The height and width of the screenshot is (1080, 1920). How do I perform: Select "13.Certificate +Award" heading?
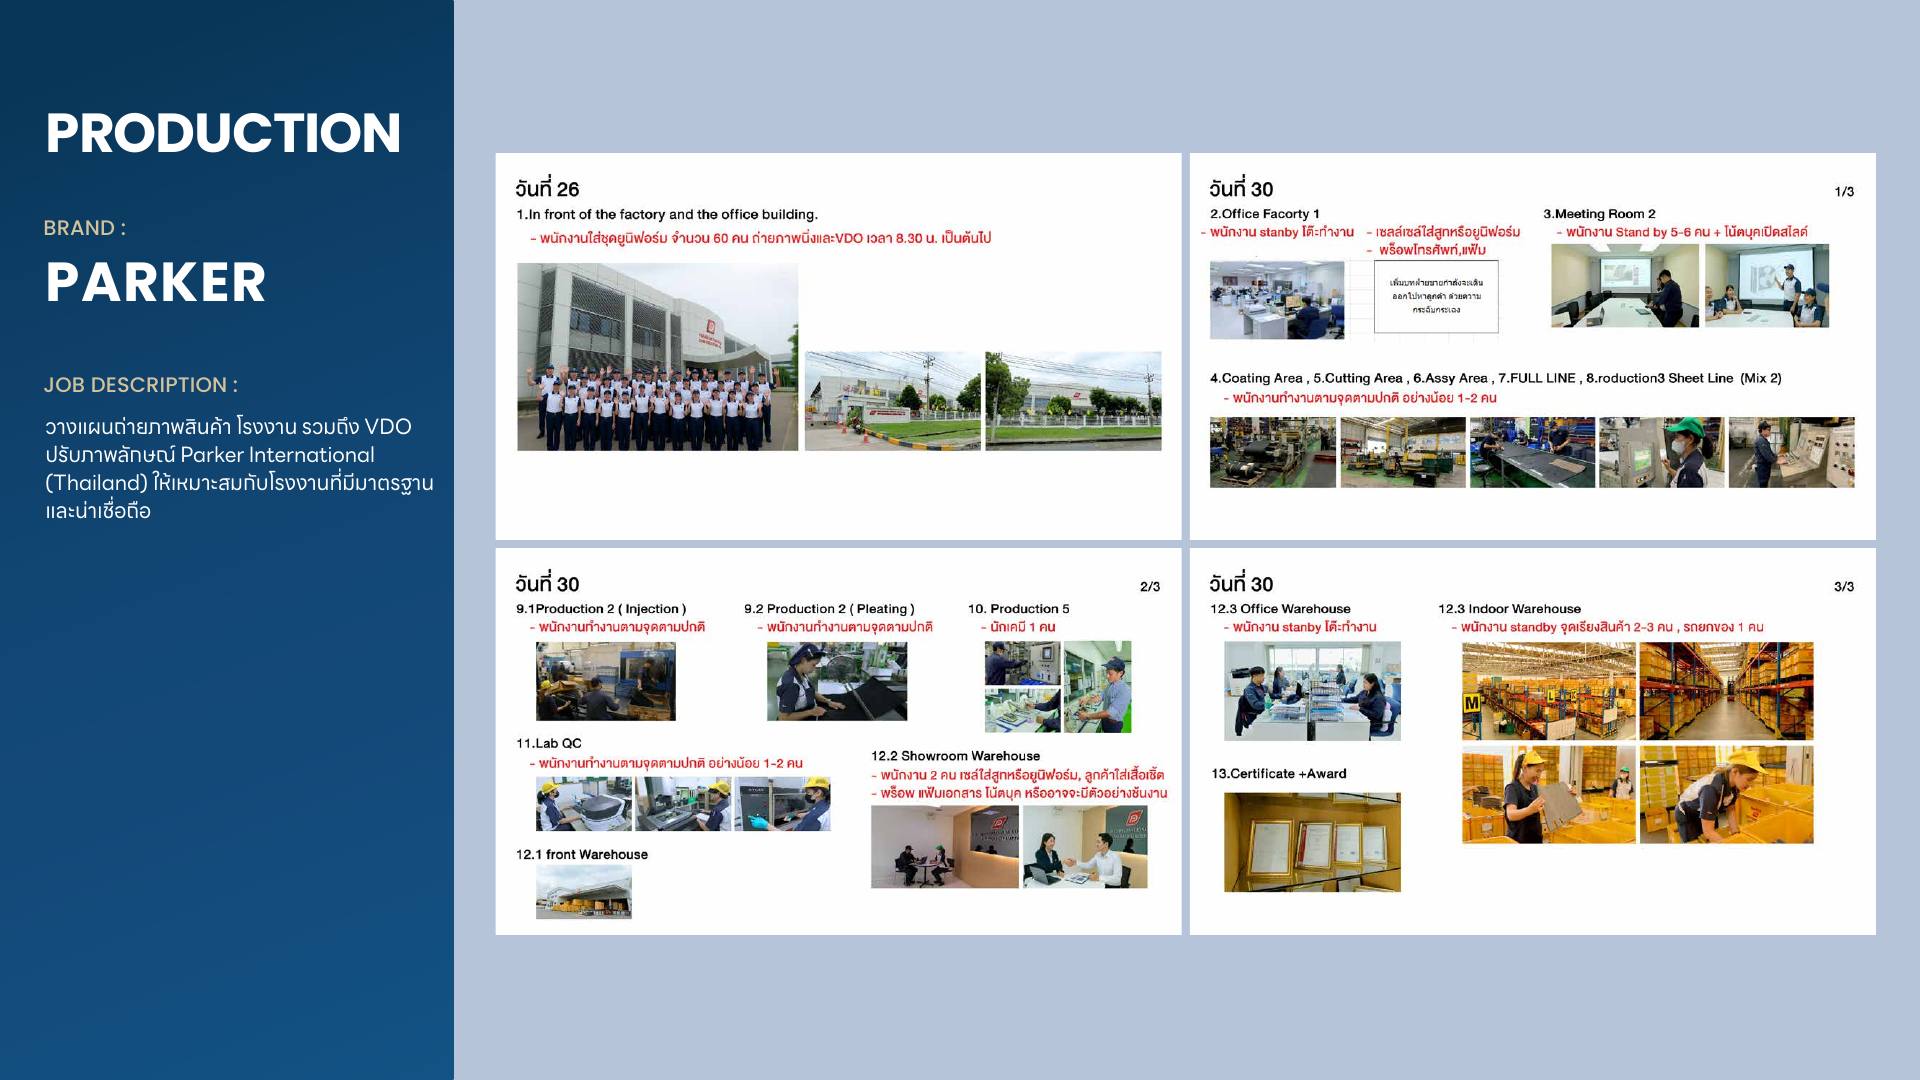[1279, 774]
